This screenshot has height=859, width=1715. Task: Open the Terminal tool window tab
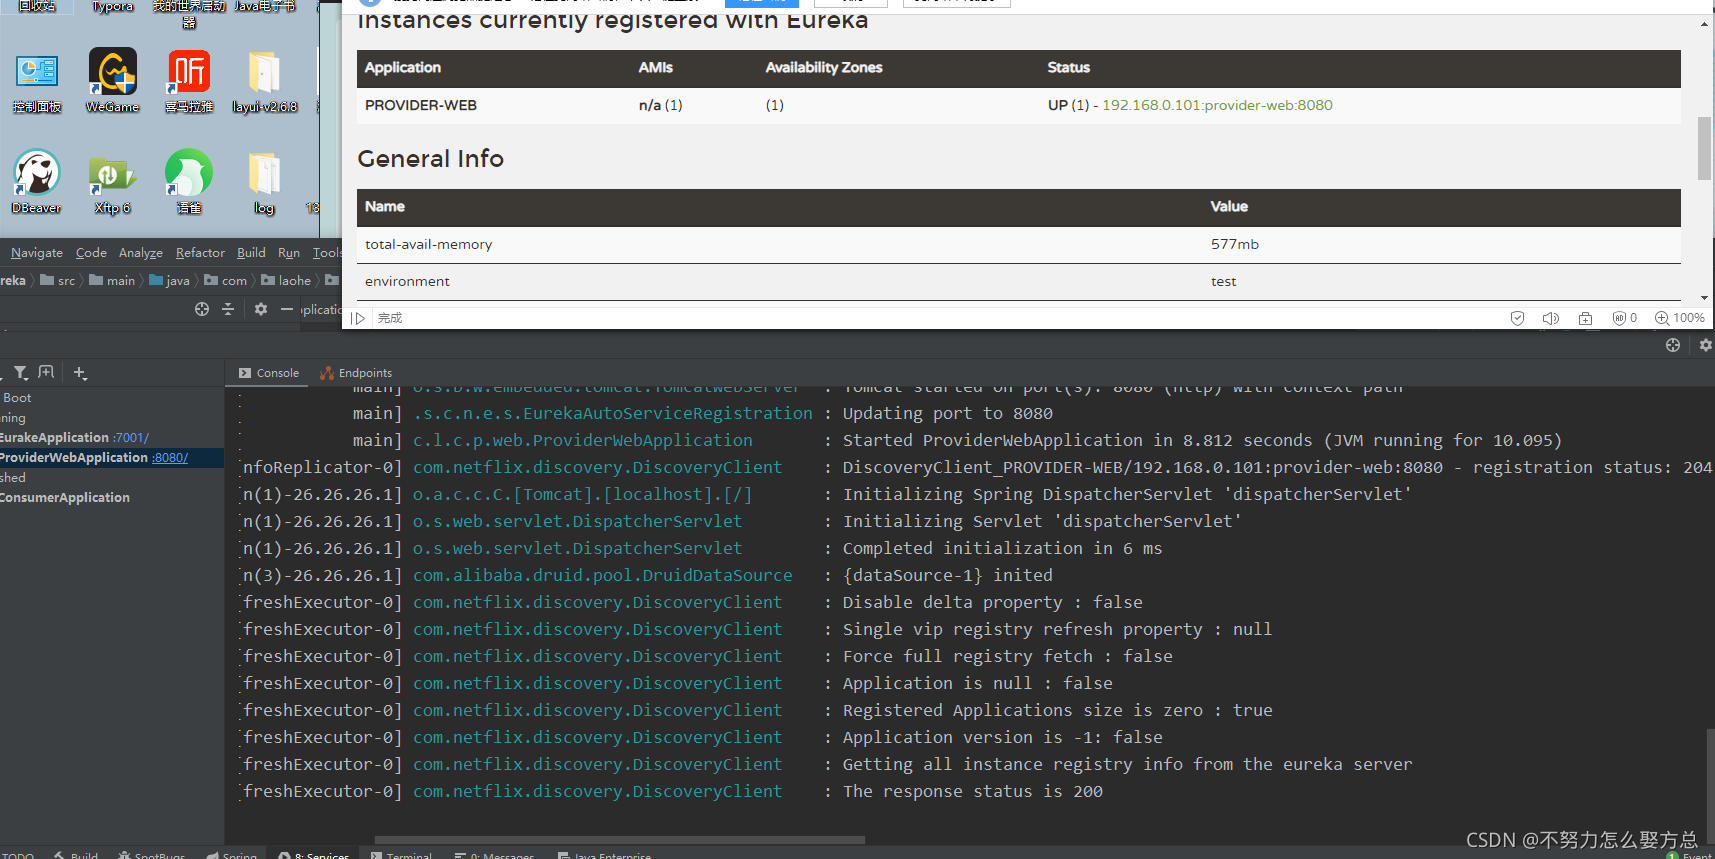tap(401, 855)
